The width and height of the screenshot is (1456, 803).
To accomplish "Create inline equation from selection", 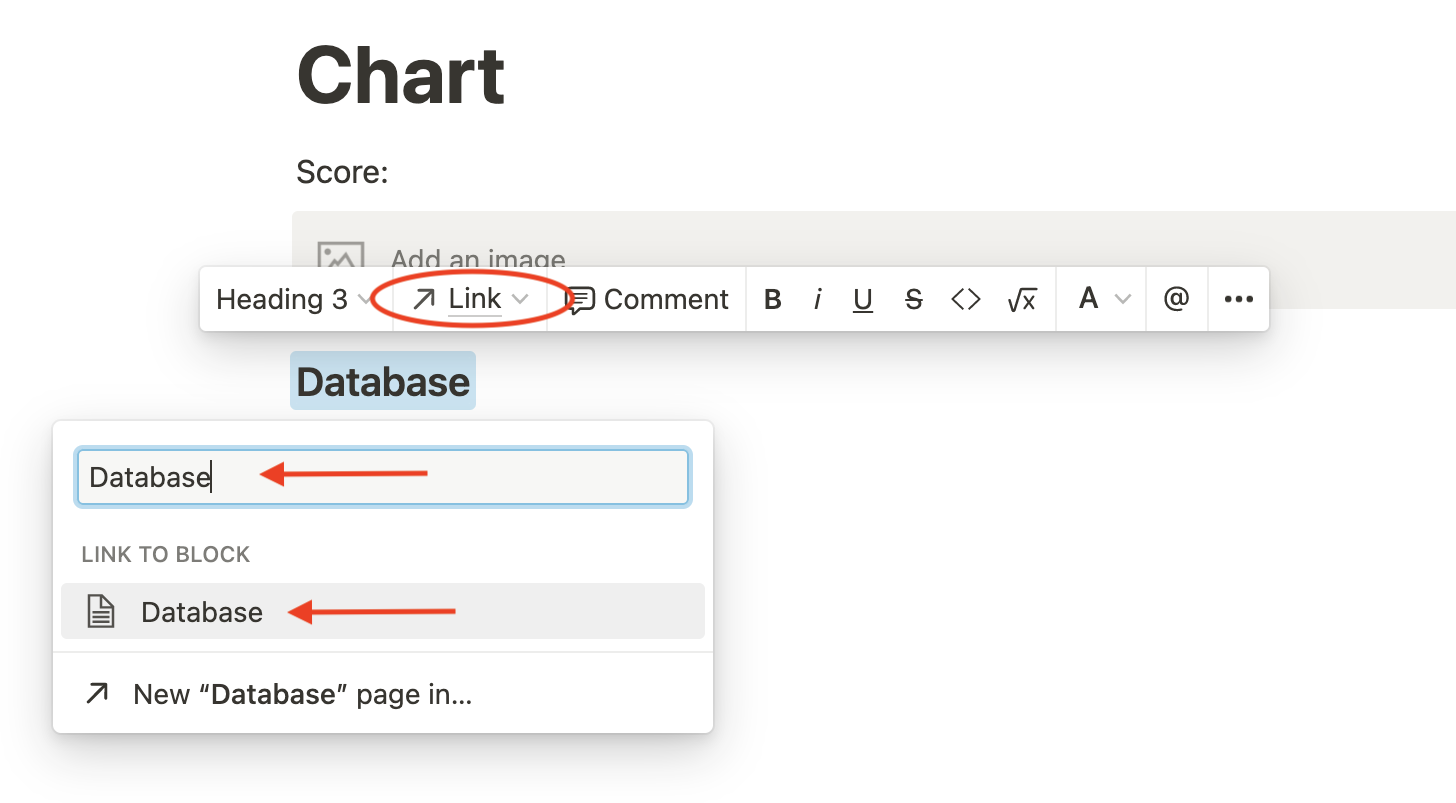I will pos(1021,299).
